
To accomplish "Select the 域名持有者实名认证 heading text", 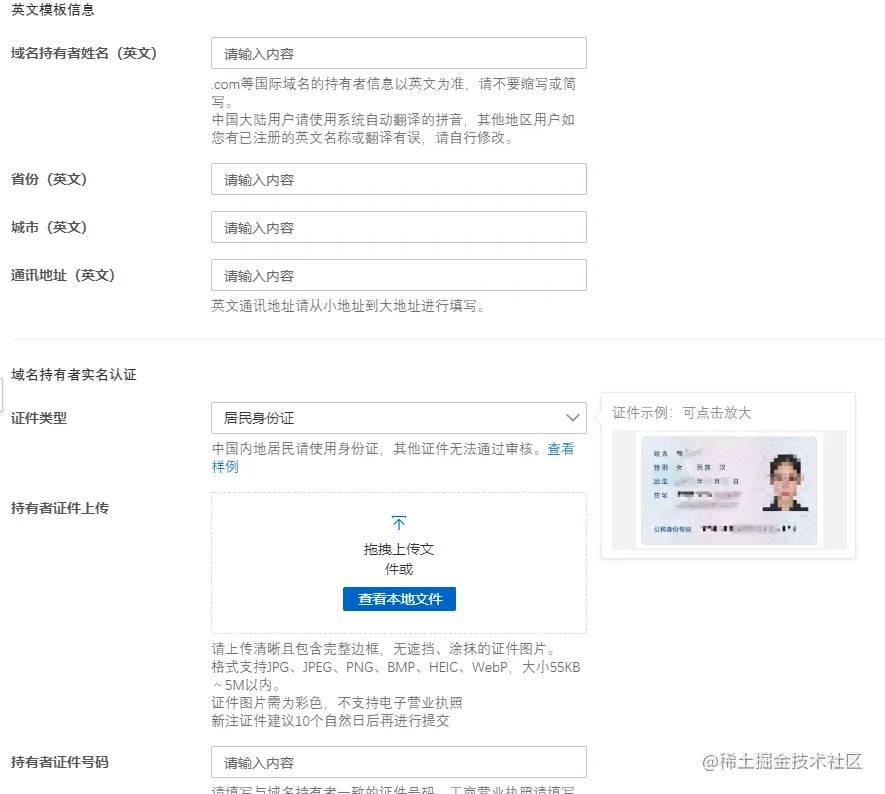I will [74, 375].
